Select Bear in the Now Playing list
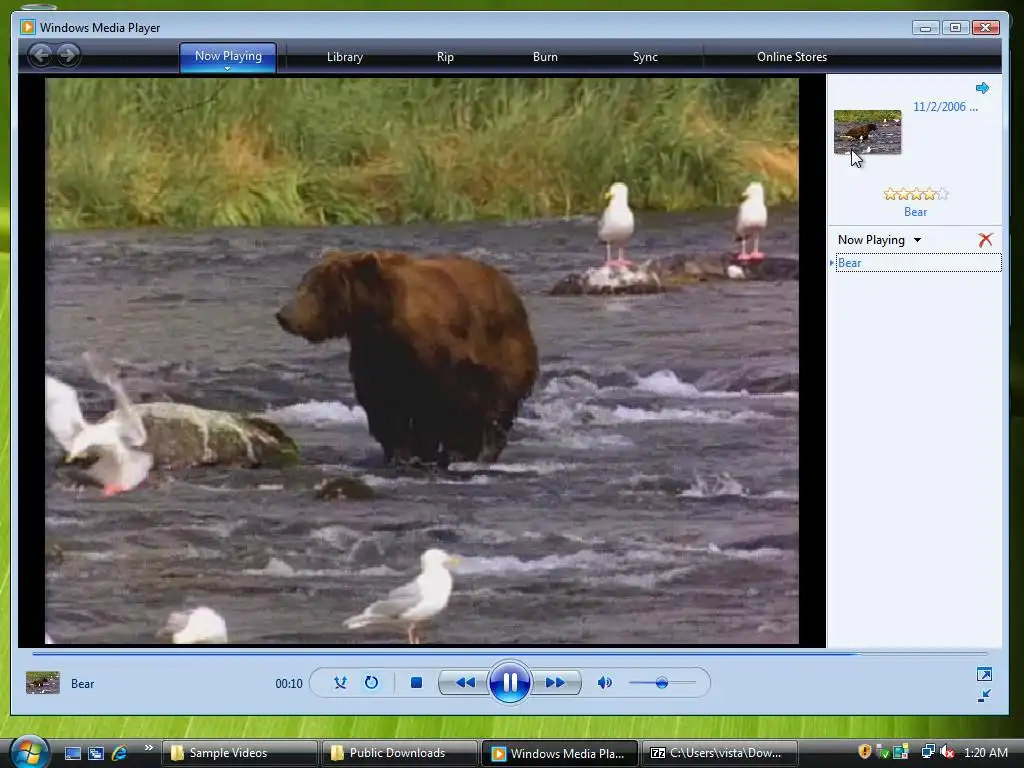Screen dimensions: 1024x768 coord(918,263)
